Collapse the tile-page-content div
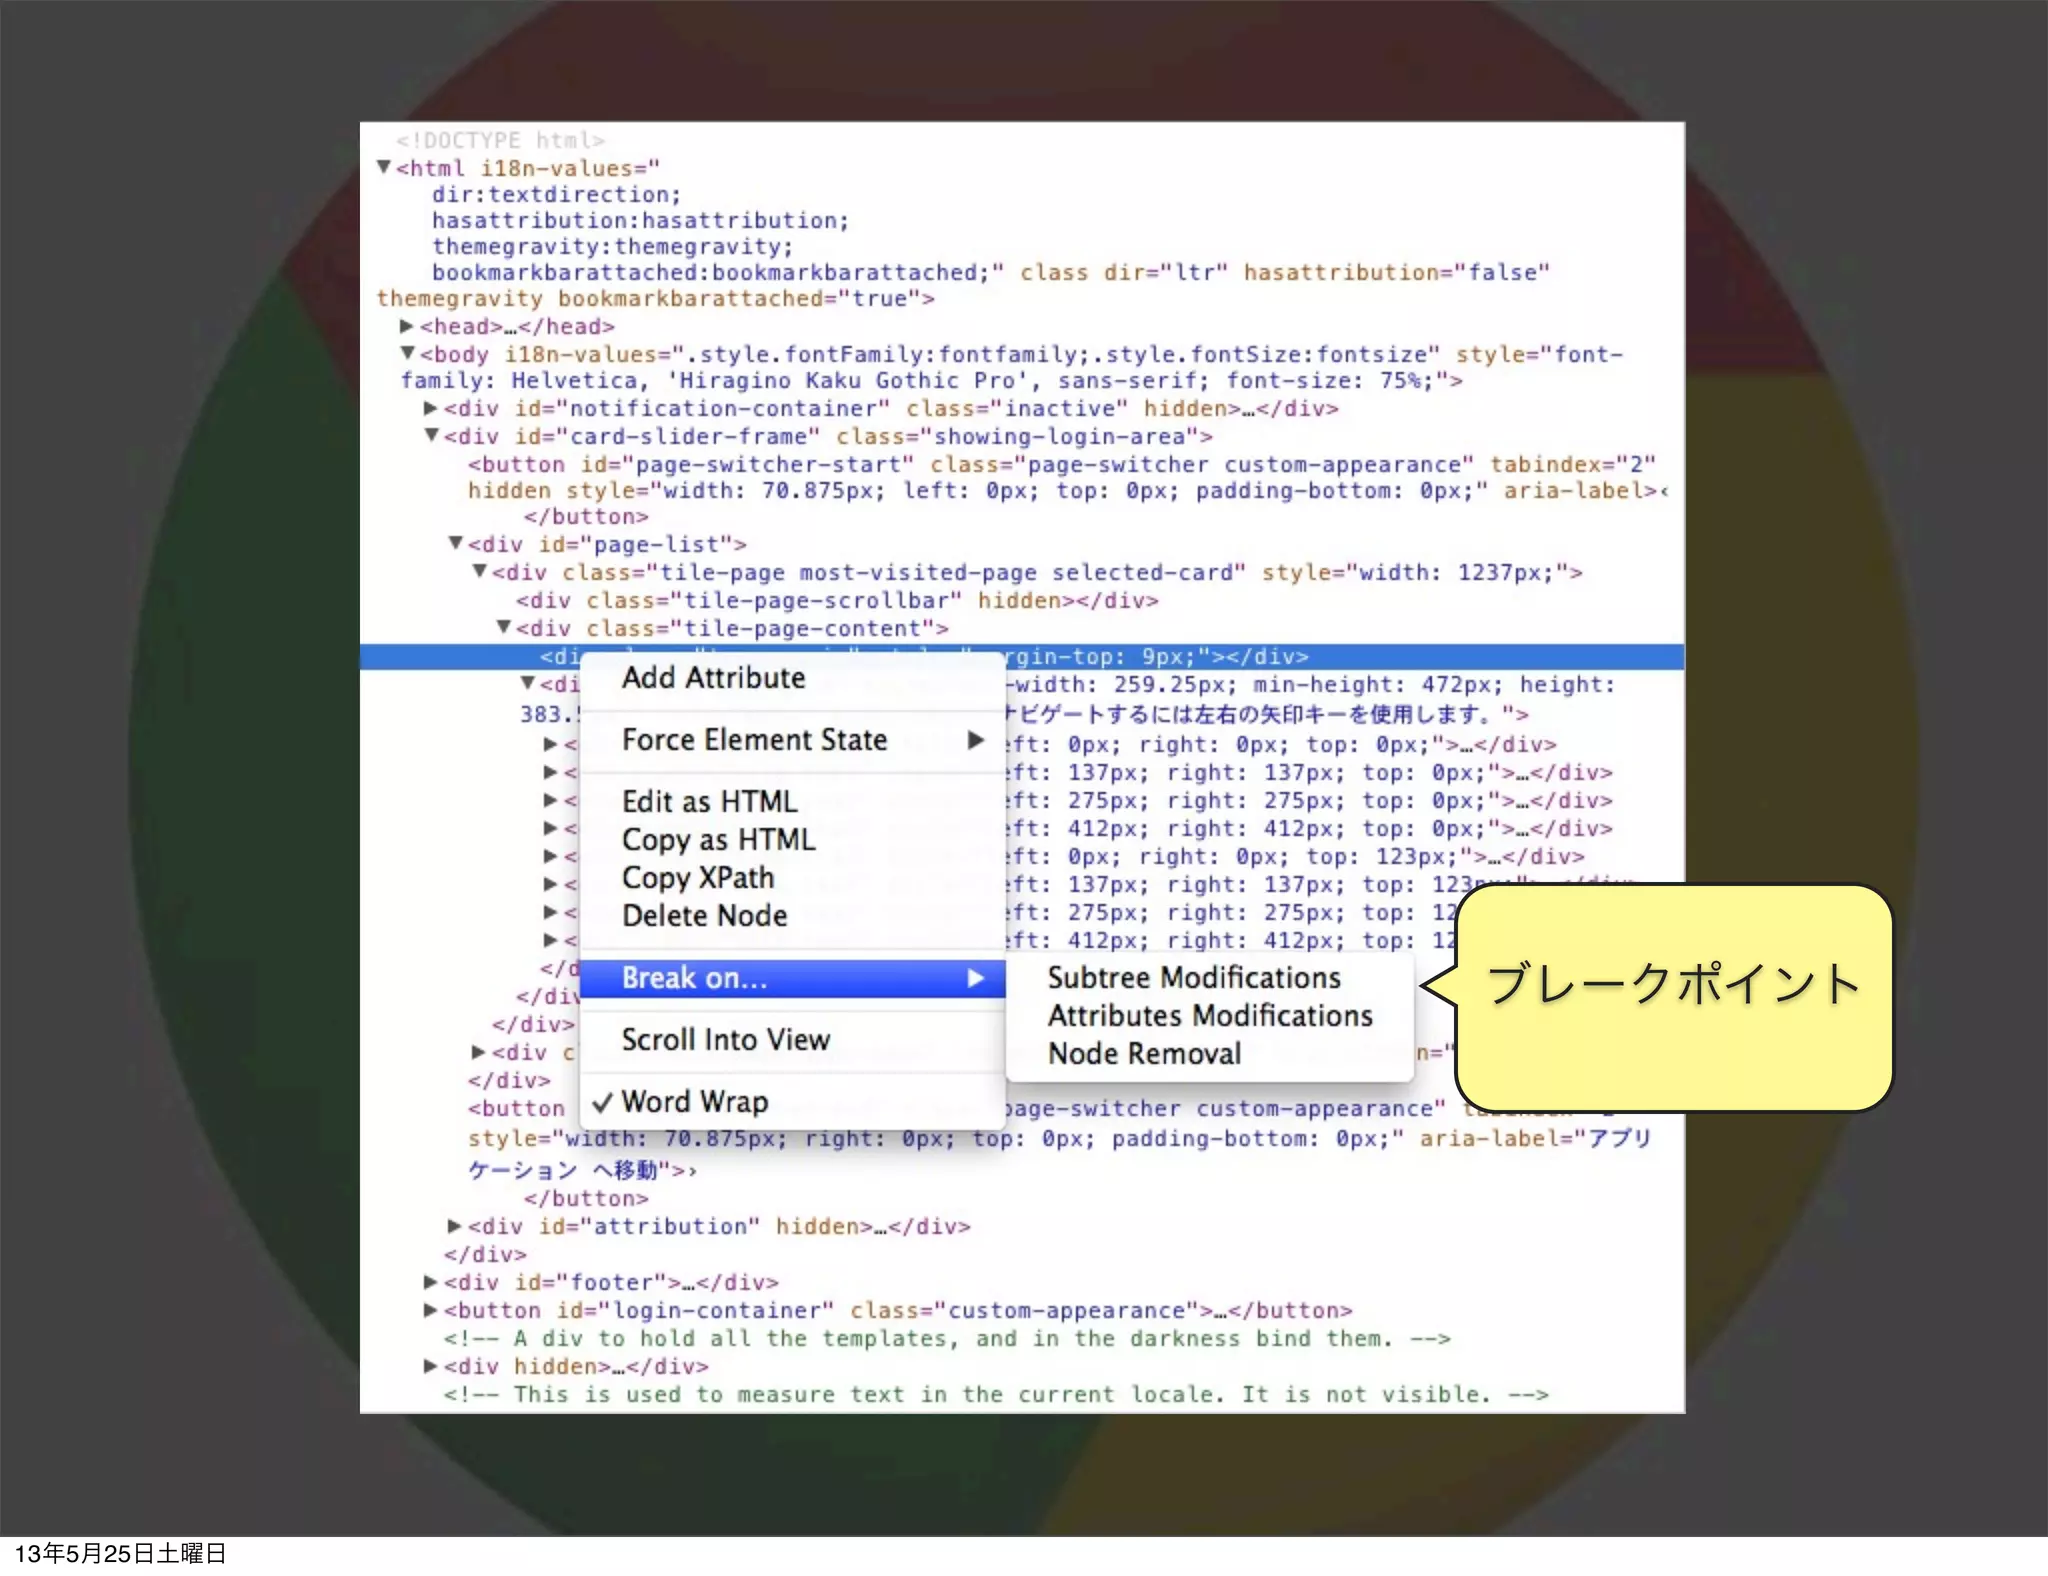The width and height of the screenshot is (2048, 1576). 503,627
